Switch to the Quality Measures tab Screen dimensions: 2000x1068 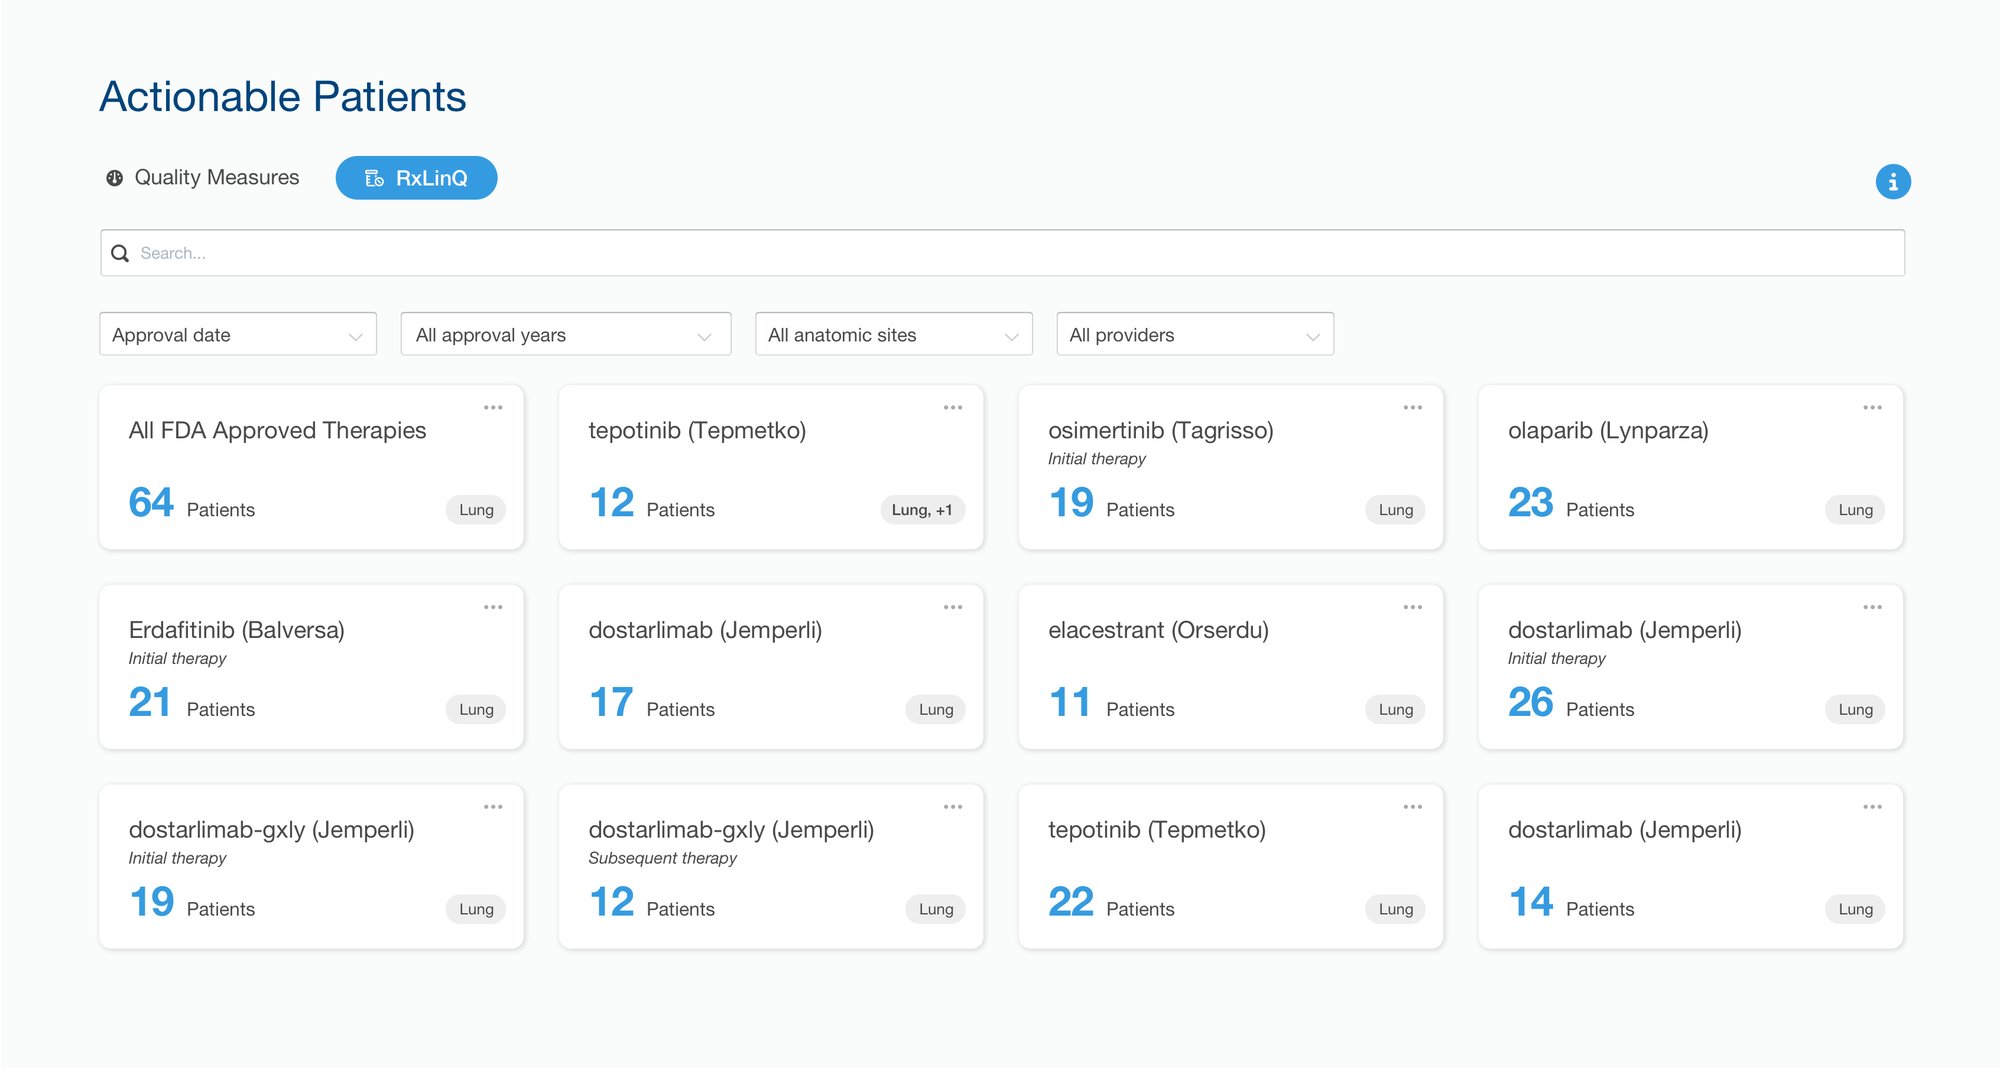coord(202,178)
